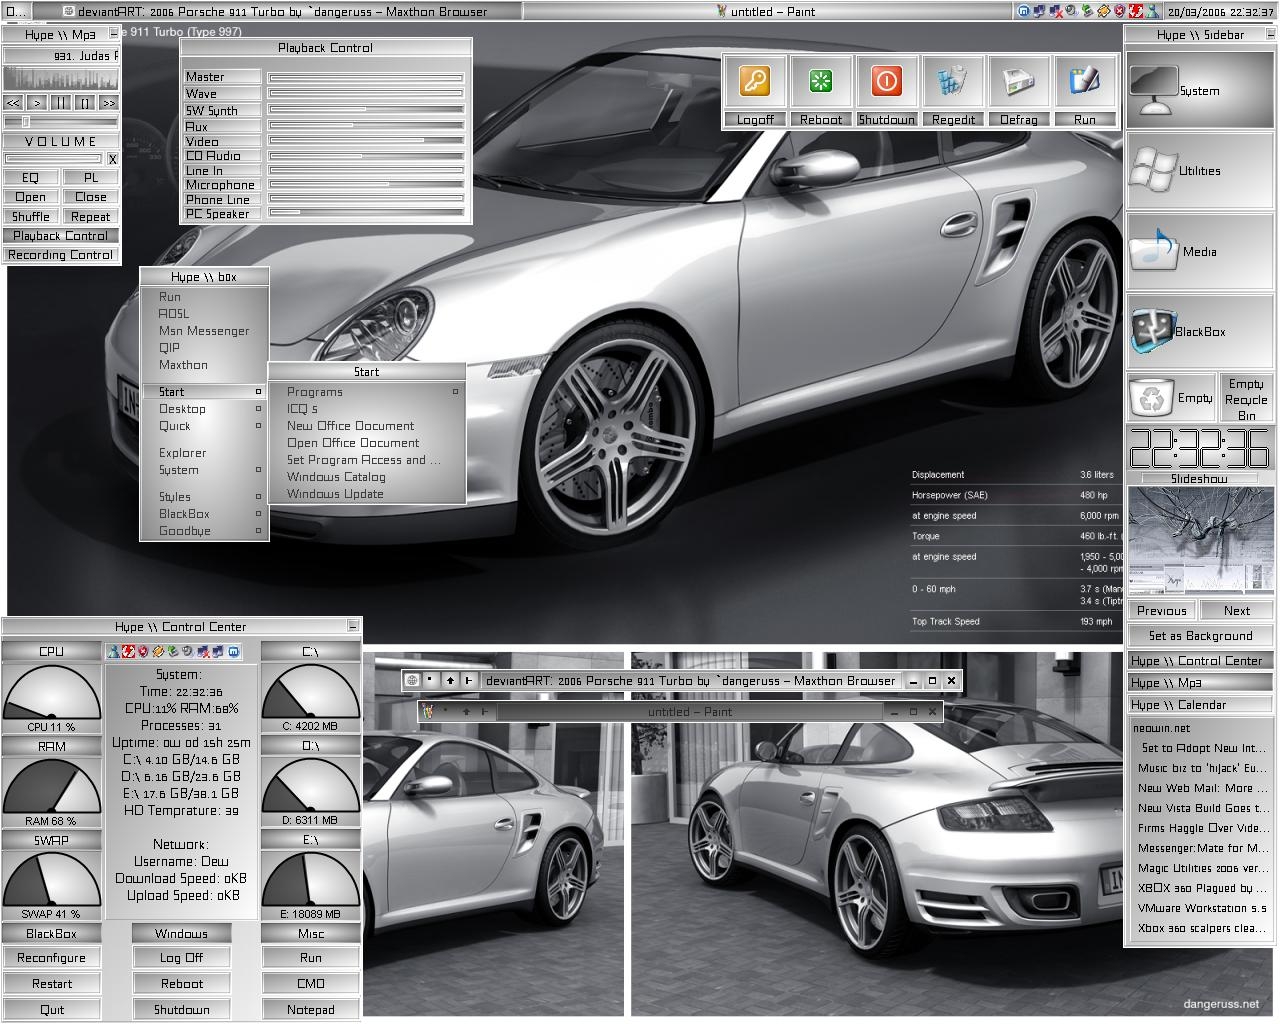1280x1024 pixels.
Task: Mute volume with the X button
Action: 112,159
